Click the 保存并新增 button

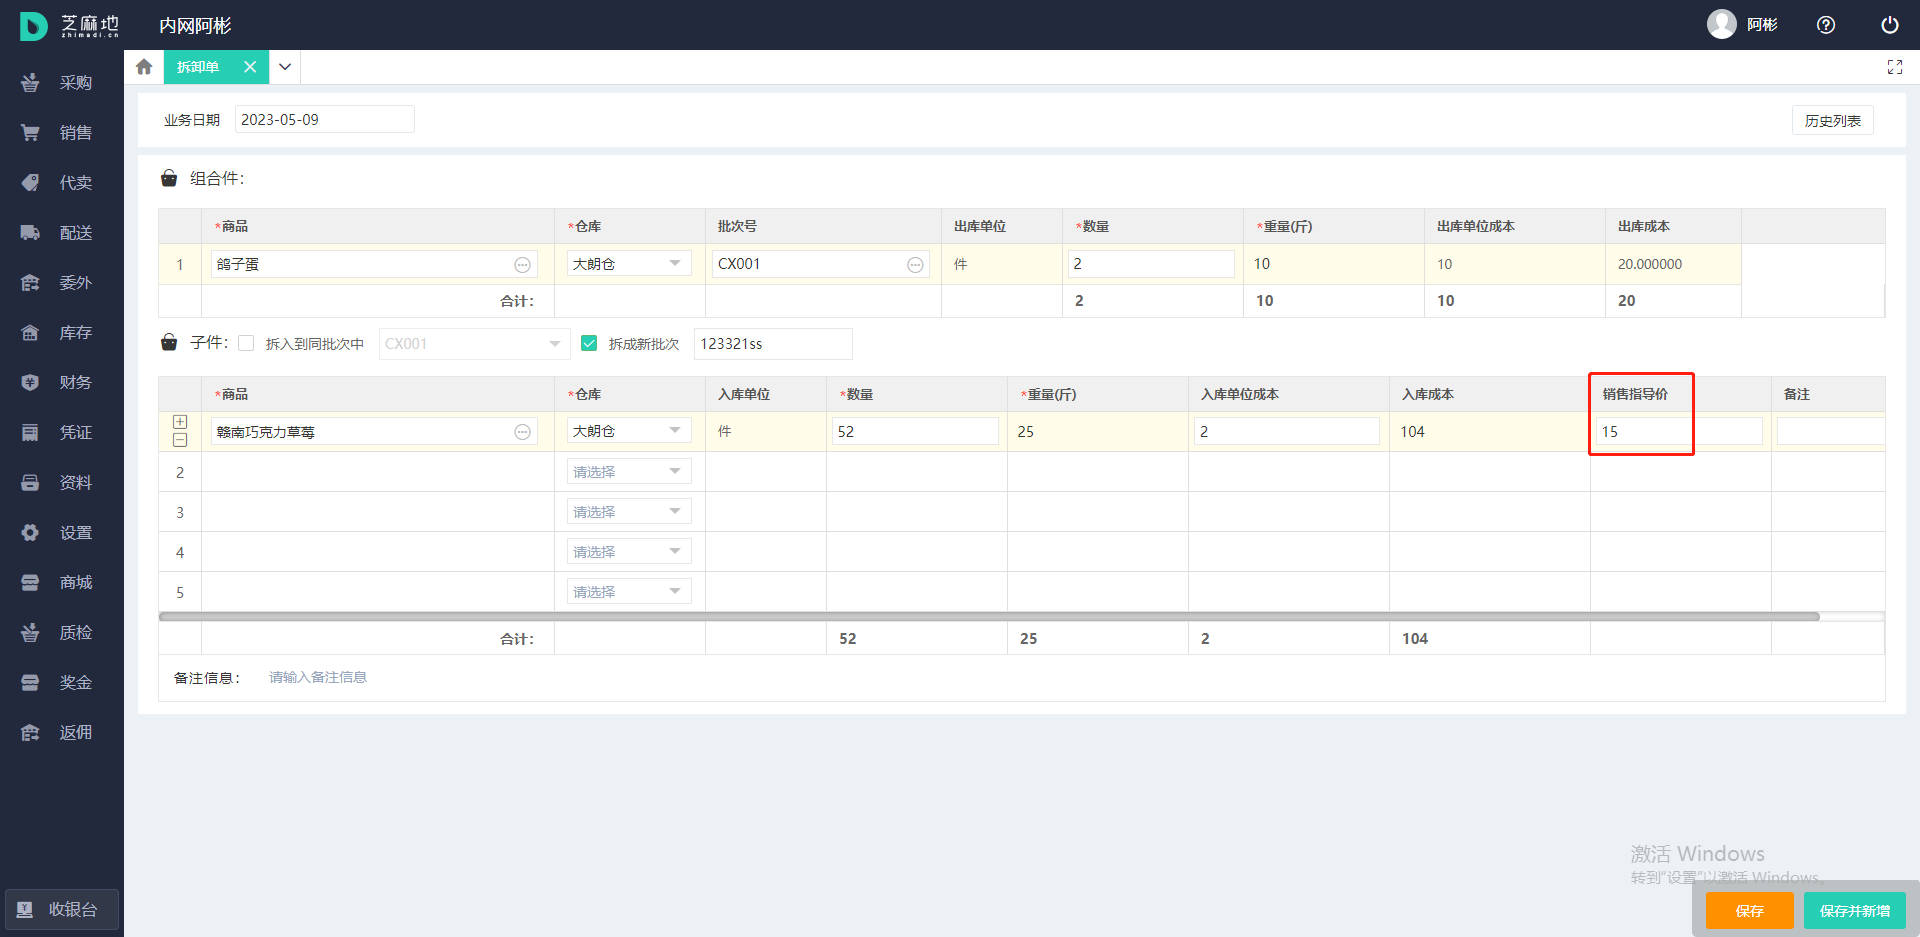[x=1854, y=911]
